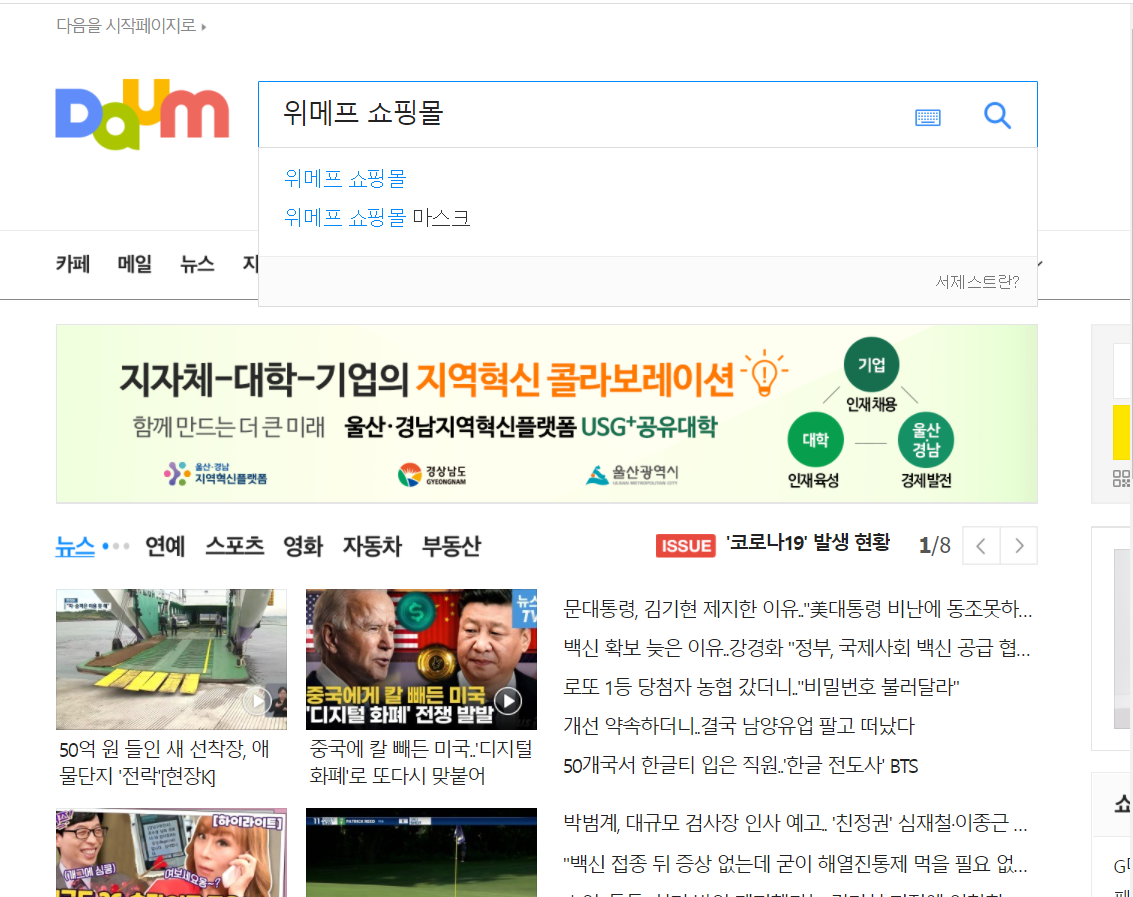Select suggestion 위메프 쇼핑몰 마스크
The height and width of the screenshot is (897, 1133).
point(377,218)
